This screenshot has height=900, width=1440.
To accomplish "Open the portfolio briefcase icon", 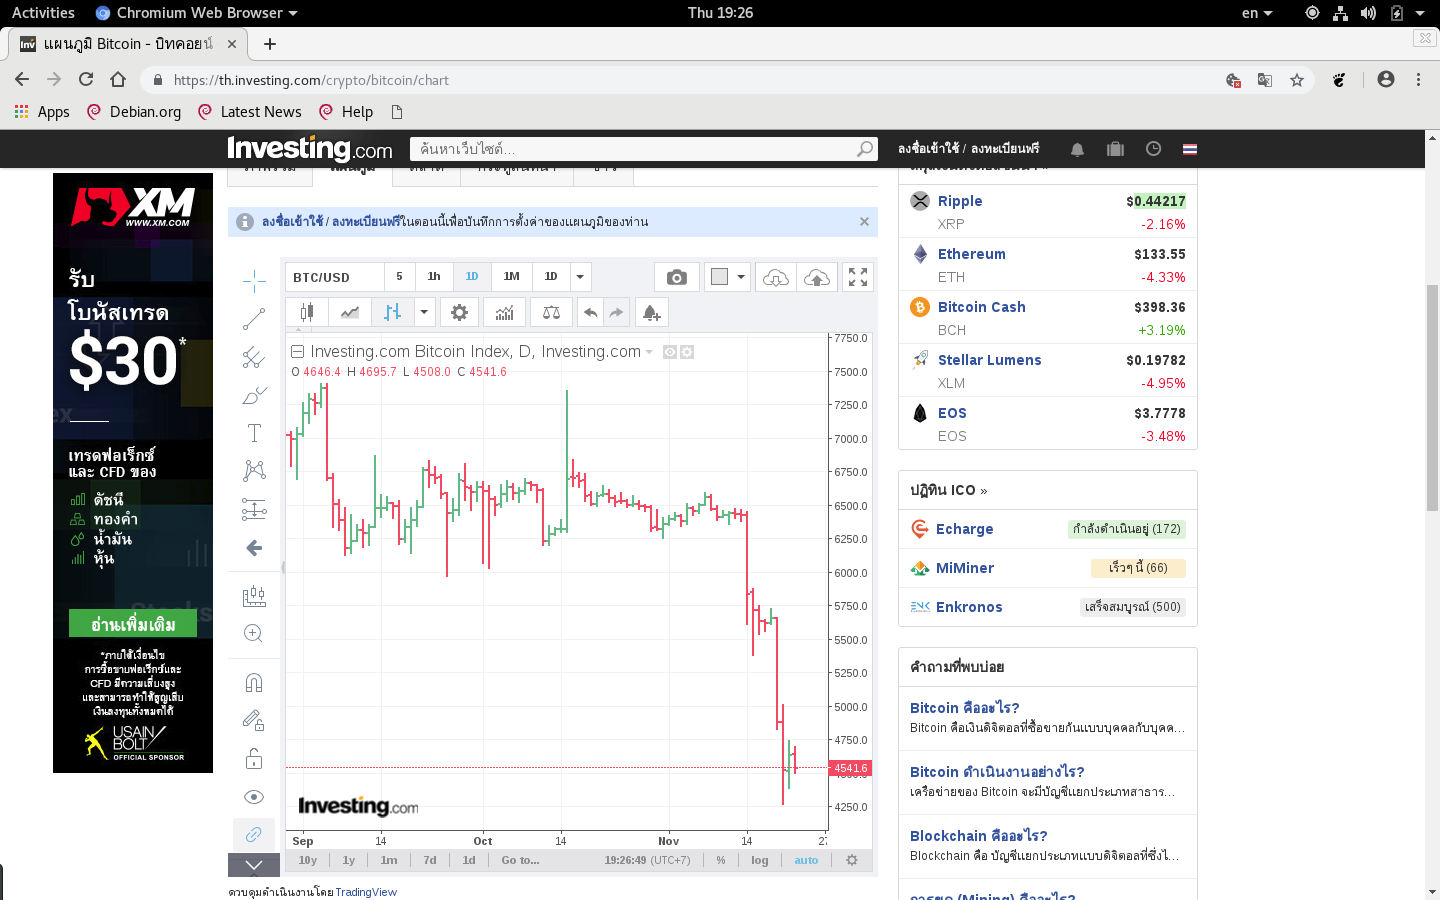I will tap(1115, 149).
